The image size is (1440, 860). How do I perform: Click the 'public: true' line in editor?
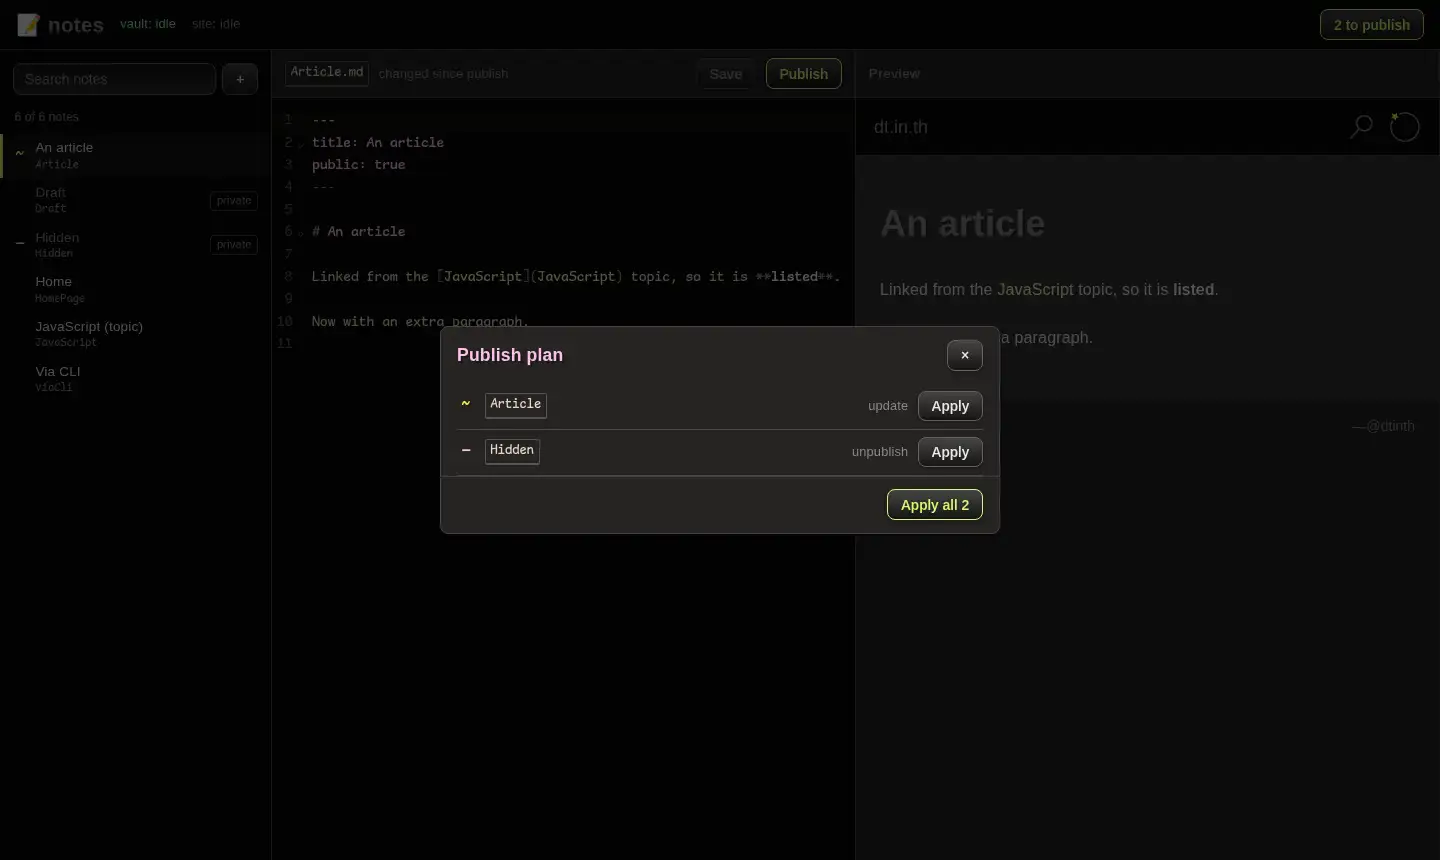(359, 165)
